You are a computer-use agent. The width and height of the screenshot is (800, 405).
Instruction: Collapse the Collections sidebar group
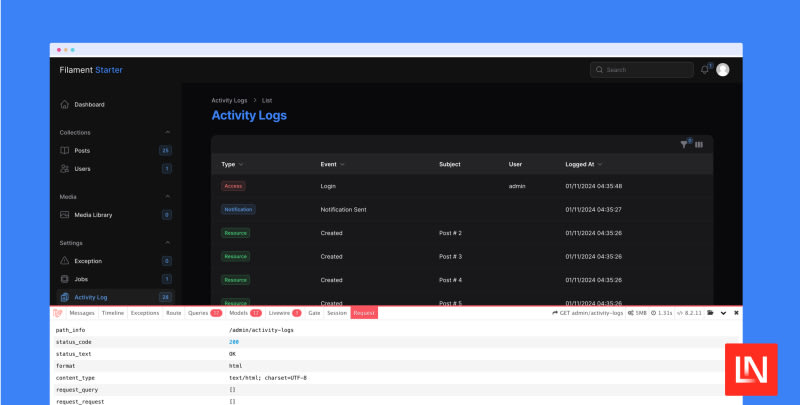coord(167,132)
